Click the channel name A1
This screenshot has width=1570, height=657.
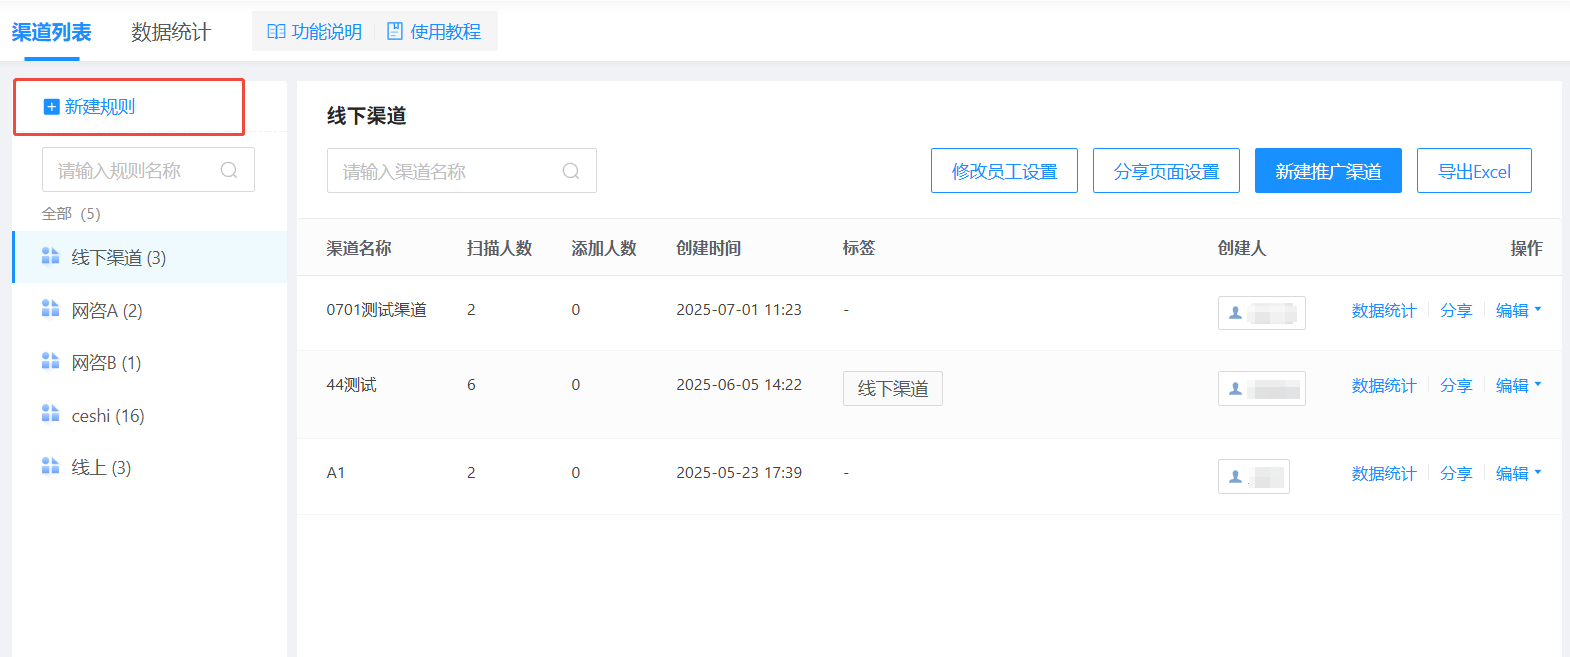tap(336, 473)
